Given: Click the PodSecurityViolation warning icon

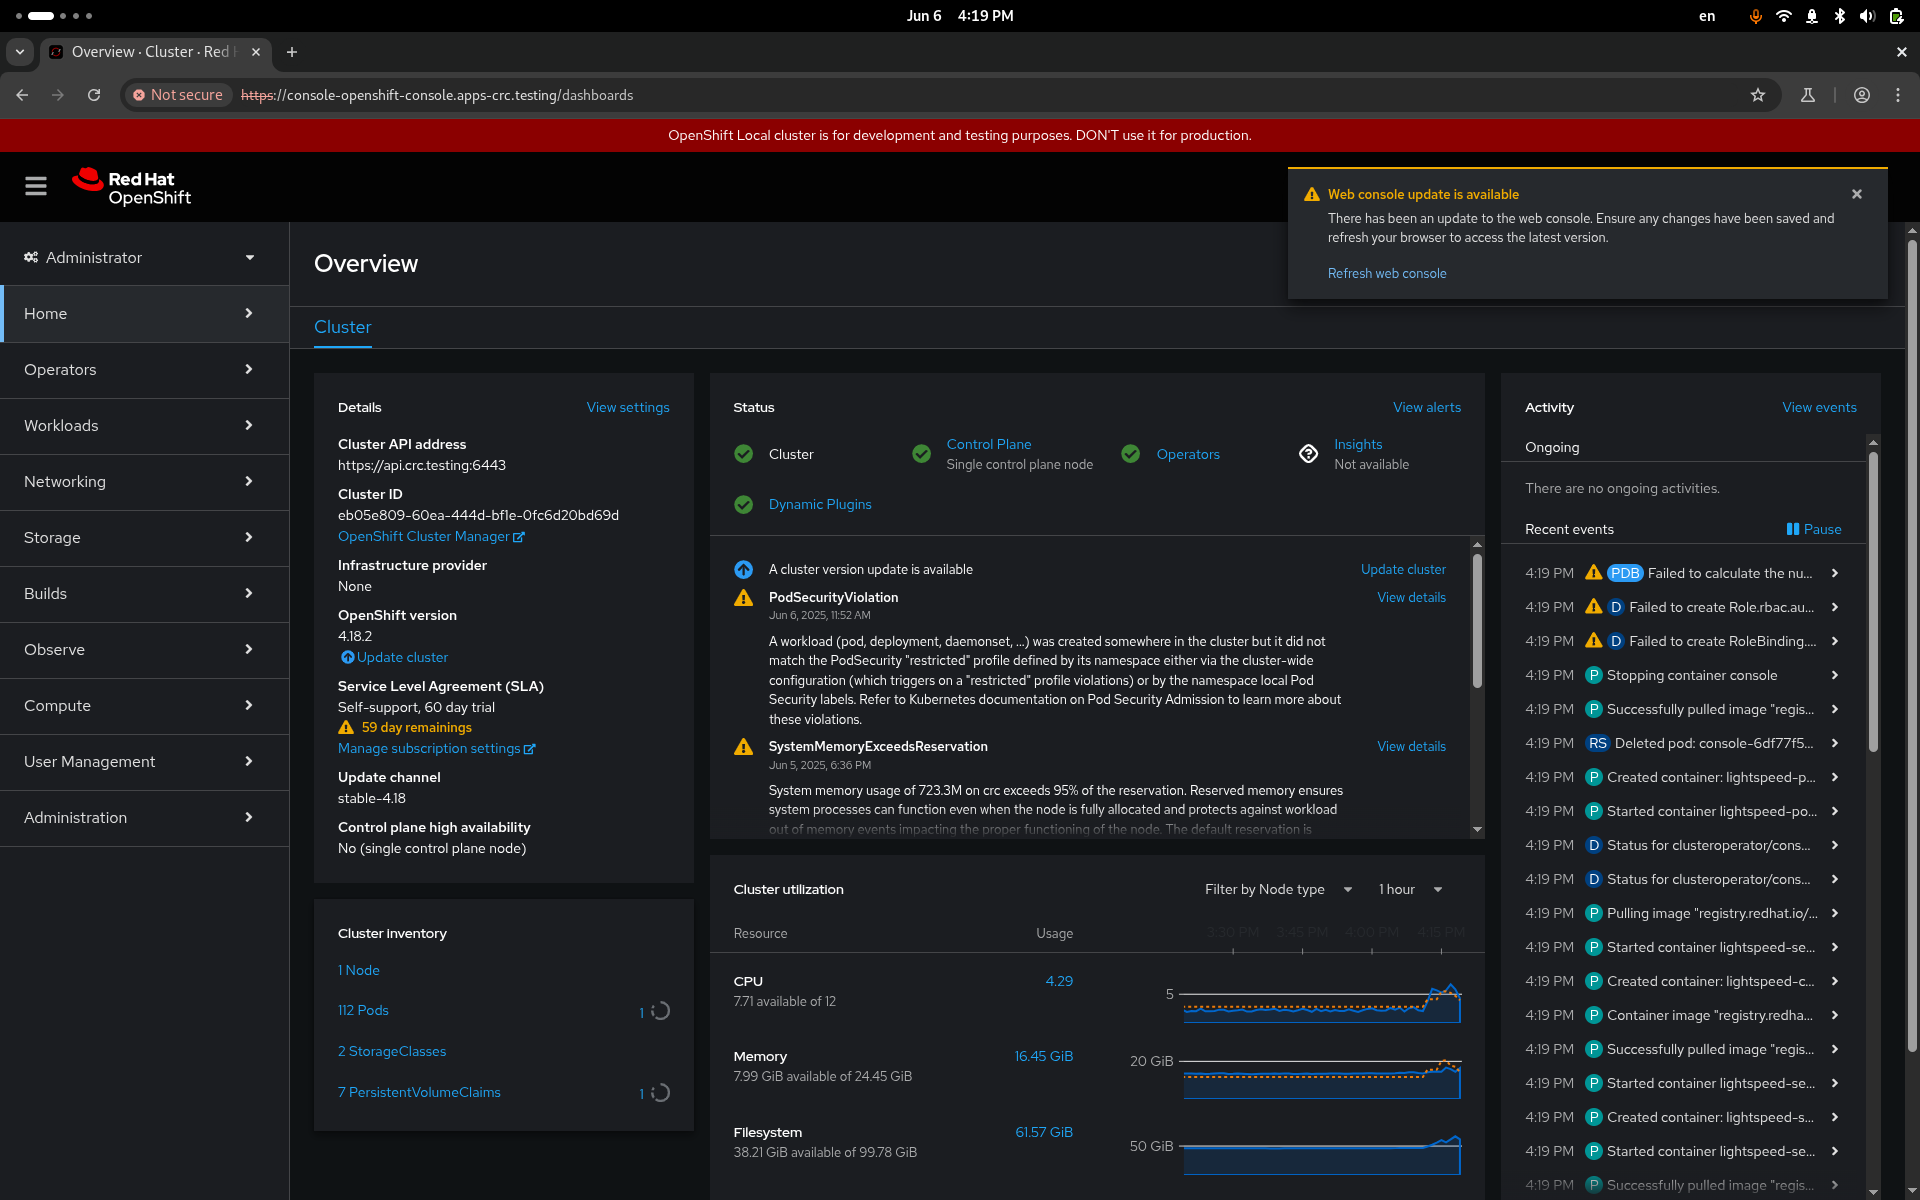Looking at the screenshot, I should 743,598.
